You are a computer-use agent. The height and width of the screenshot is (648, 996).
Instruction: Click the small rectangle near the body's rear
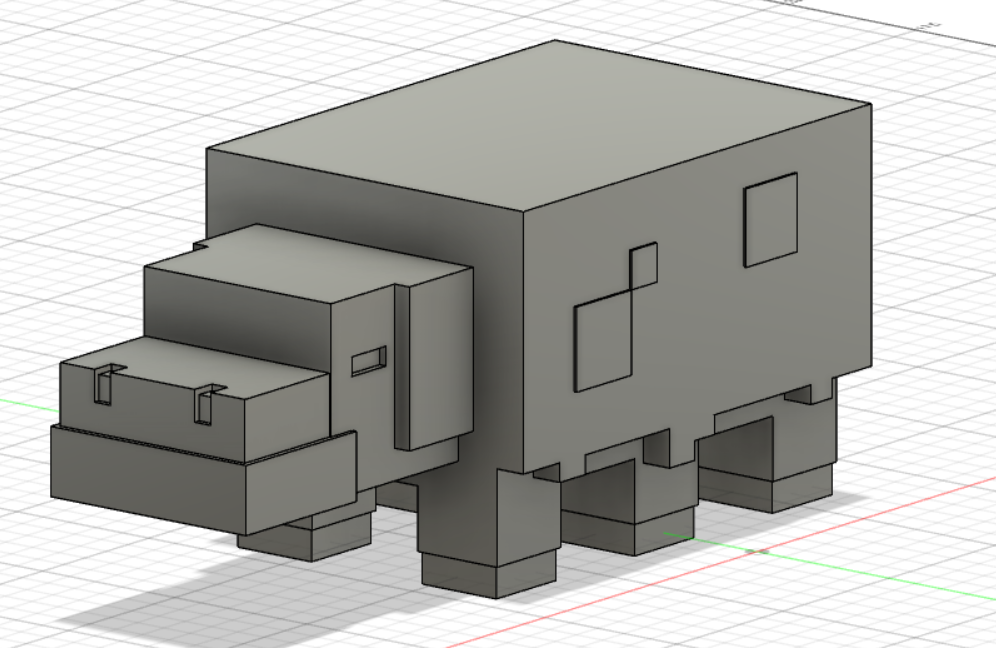[770, 220]
